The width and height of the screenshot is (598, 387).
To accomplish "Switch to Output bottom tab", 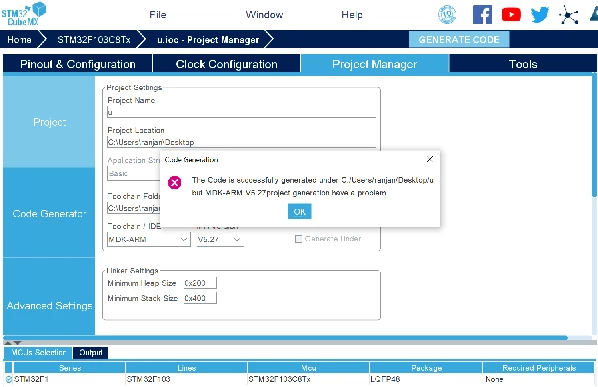I will [x=90, y=352].
